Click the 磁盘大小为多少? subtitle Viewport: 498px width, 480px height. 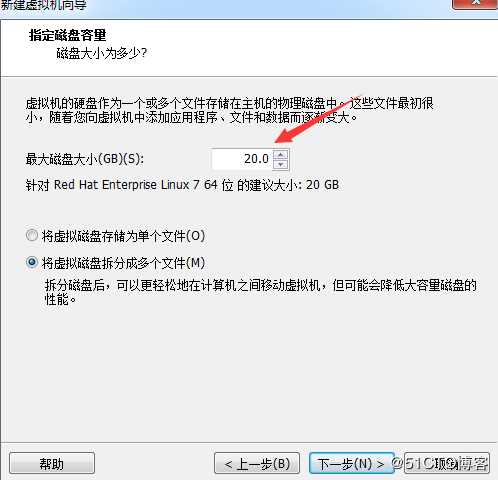(102, 53)
